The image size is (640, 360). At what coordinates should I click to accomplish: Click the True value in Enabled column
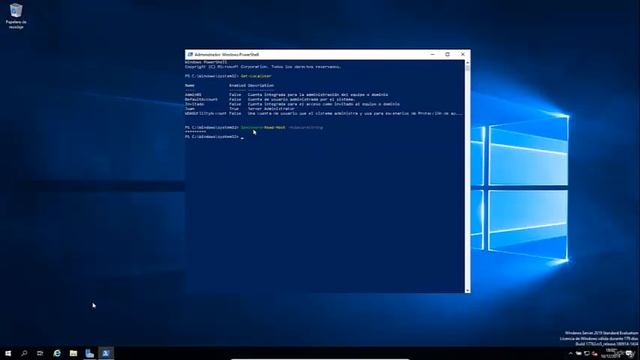pos(234,109)
